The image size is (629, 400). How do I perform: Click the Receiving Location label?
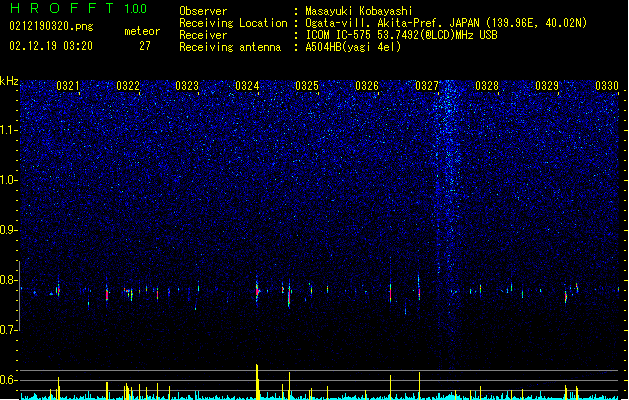point(233,23)
